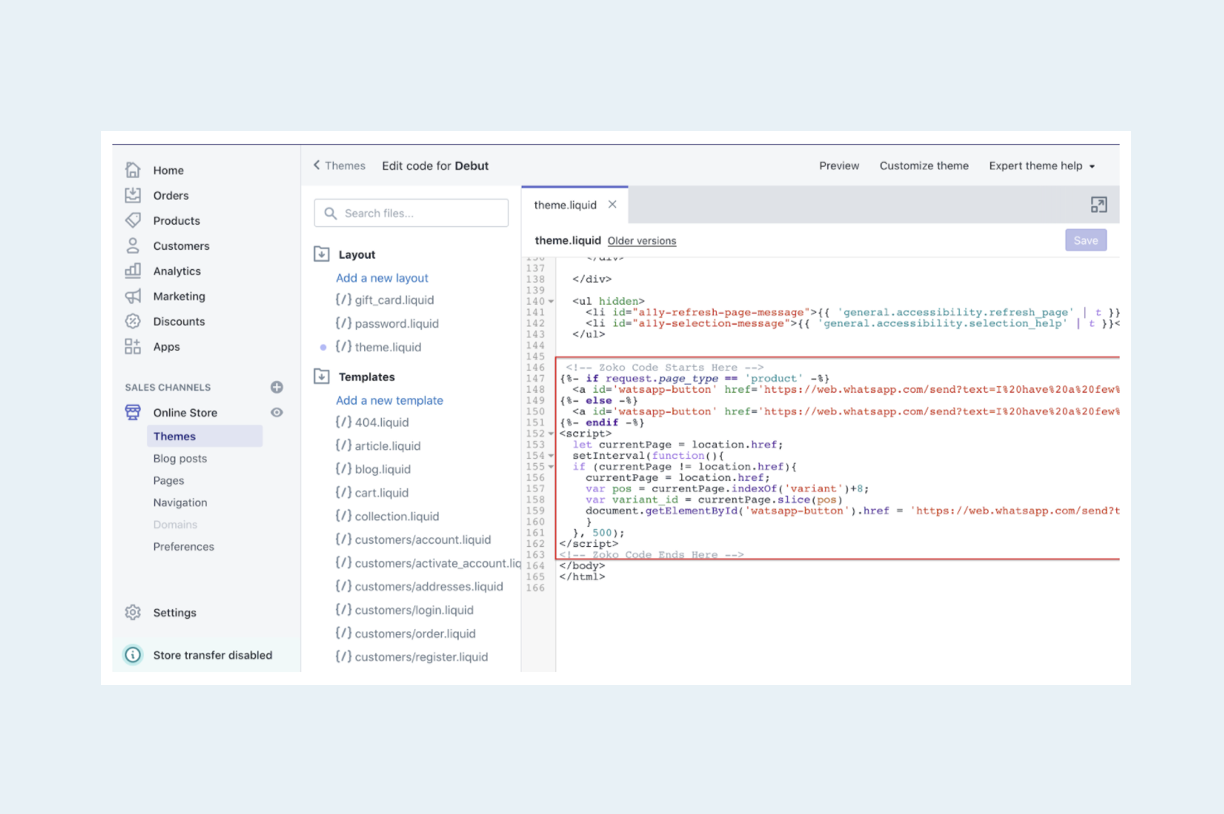Click the {/} icon beside blog.liquid
The image size is (1224, 814).
click(343, 469)
